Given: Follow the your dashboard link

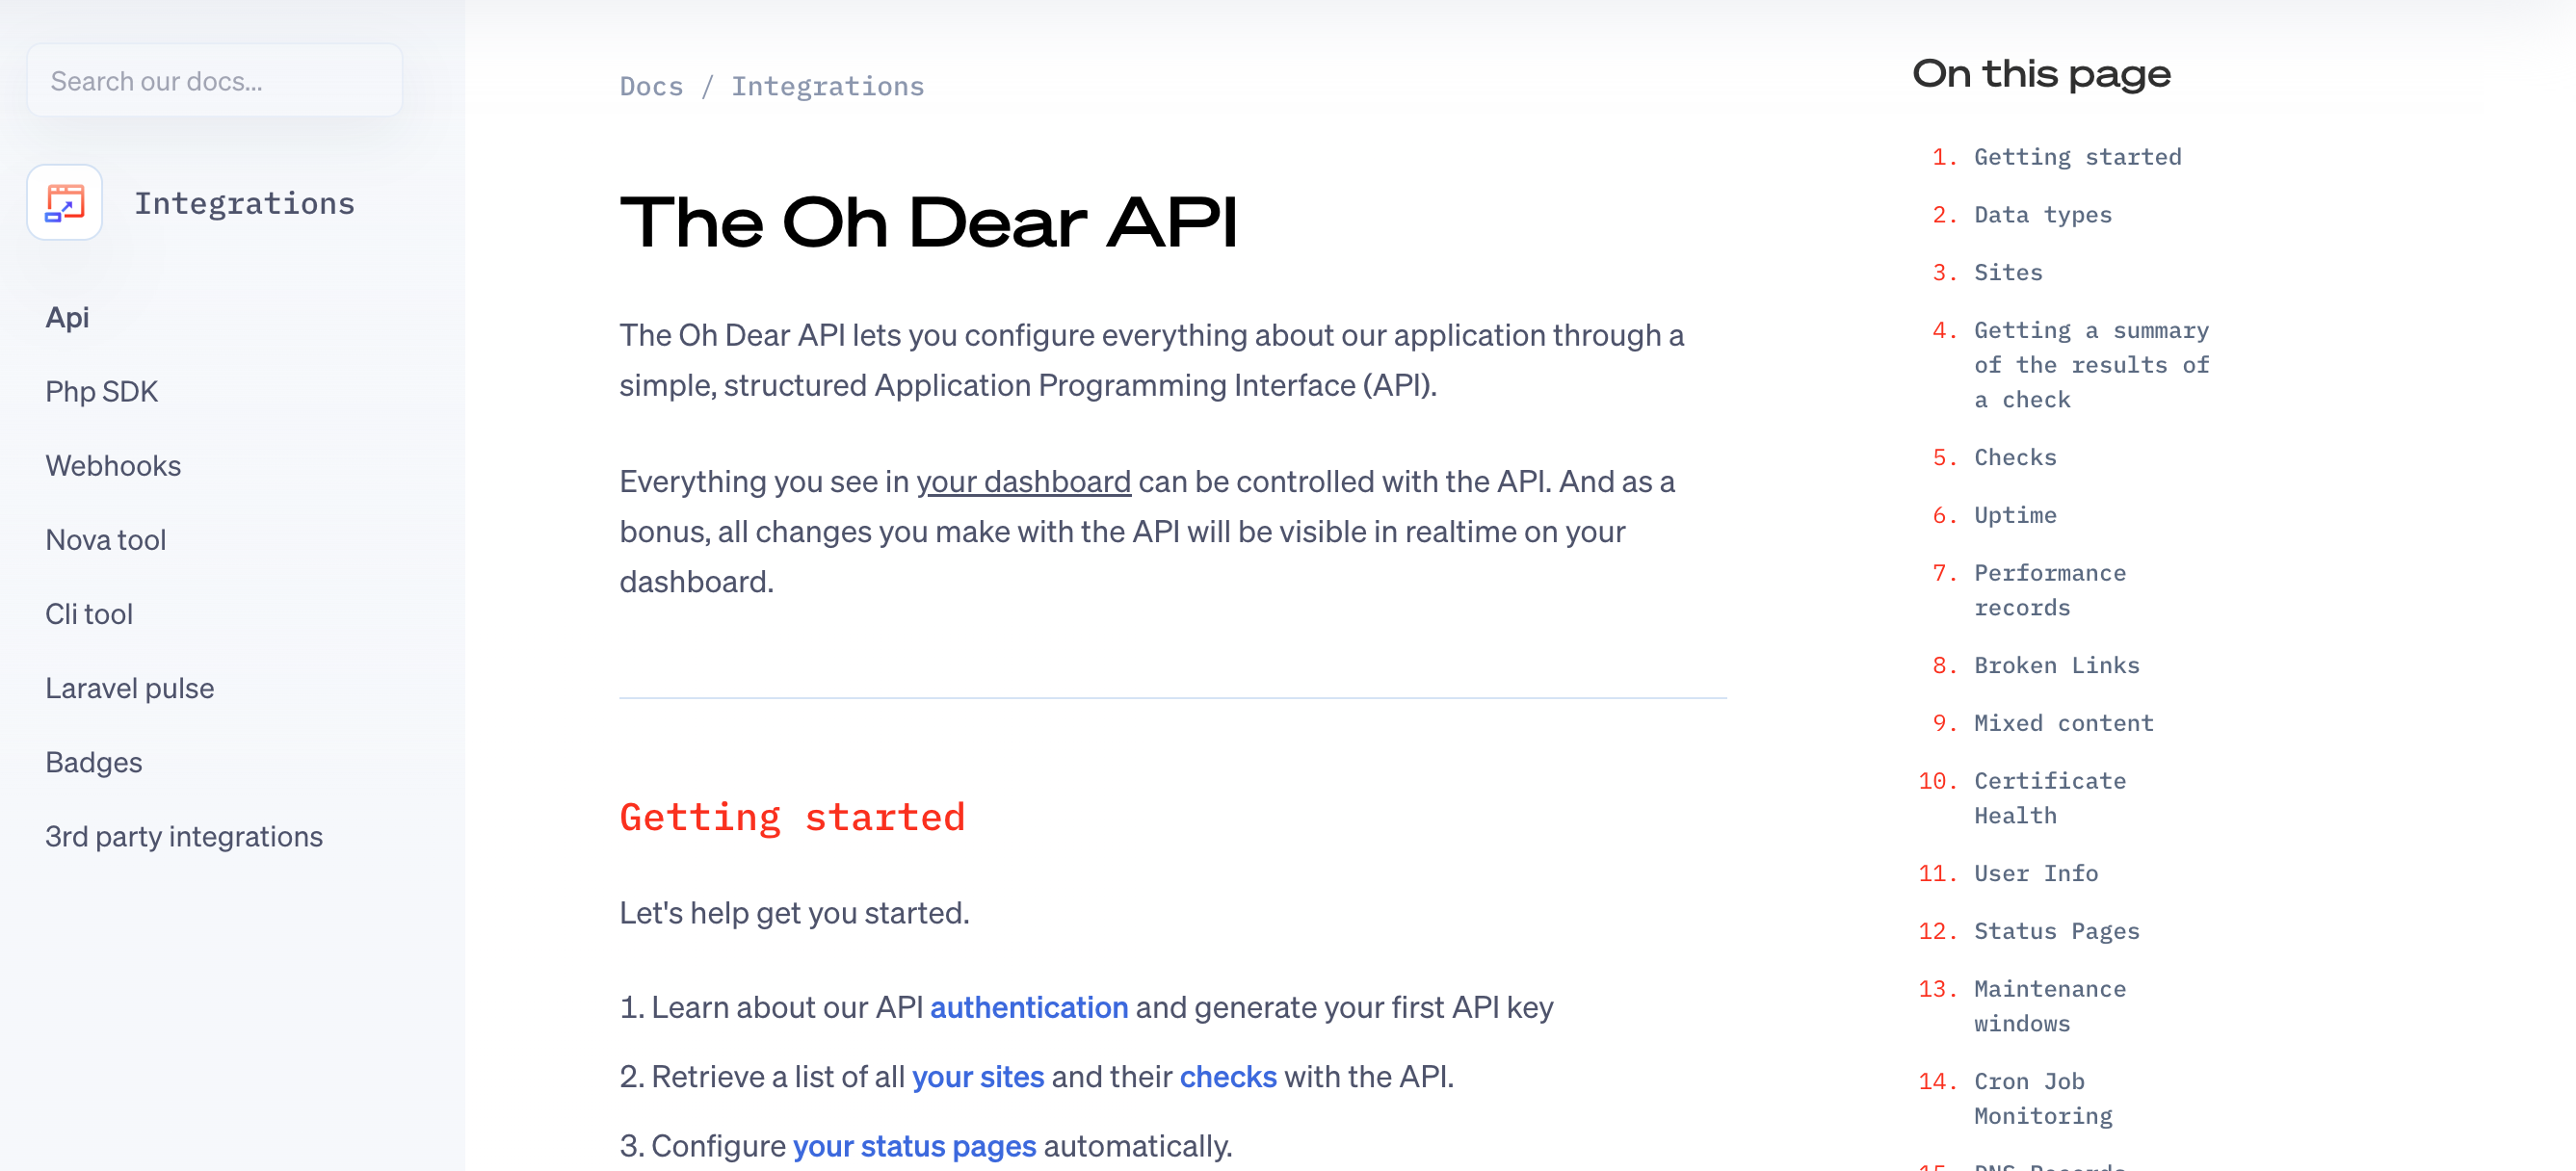Looking at the screenshot, I should click(x=1023, y=482).
